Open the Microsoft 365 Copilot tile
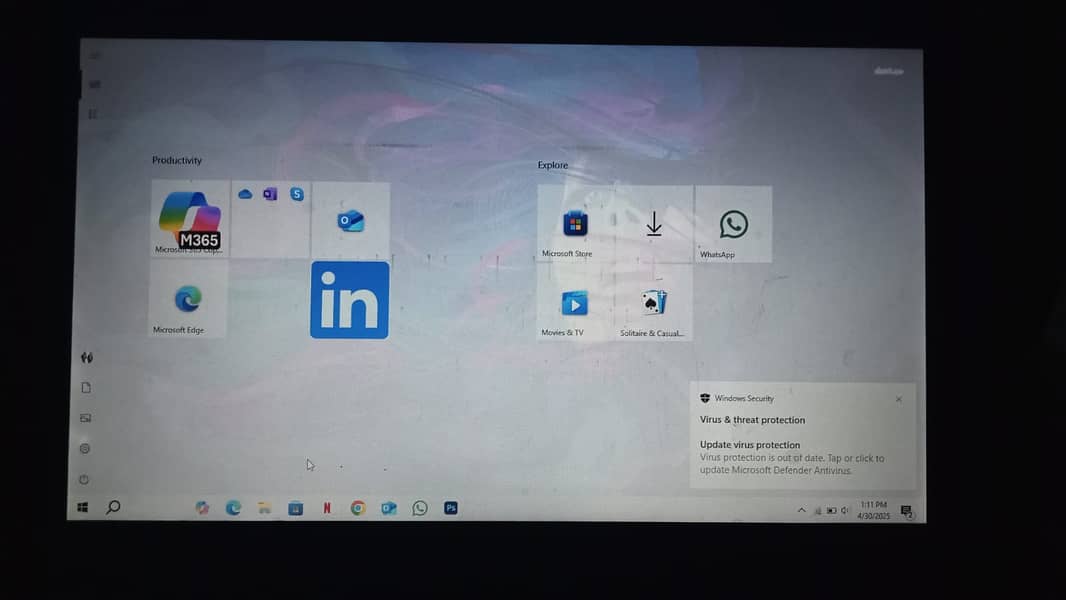Viewport: 1066px width, 600px height. pyautogui.click(x=190, y=218)
